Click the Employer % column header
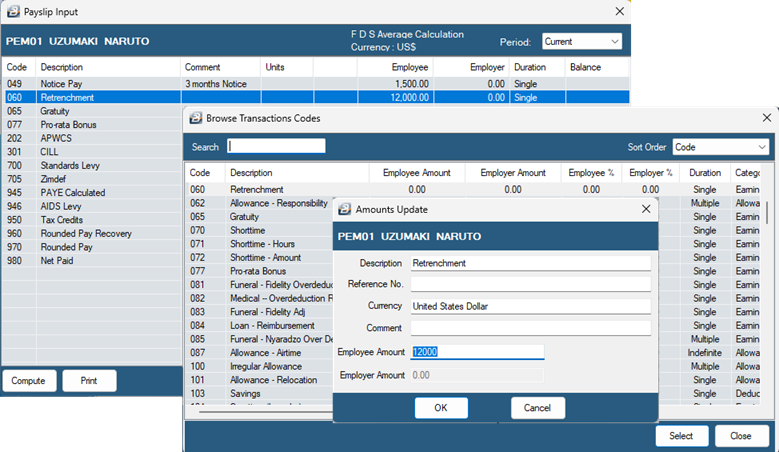 click(x=651, y=173)
